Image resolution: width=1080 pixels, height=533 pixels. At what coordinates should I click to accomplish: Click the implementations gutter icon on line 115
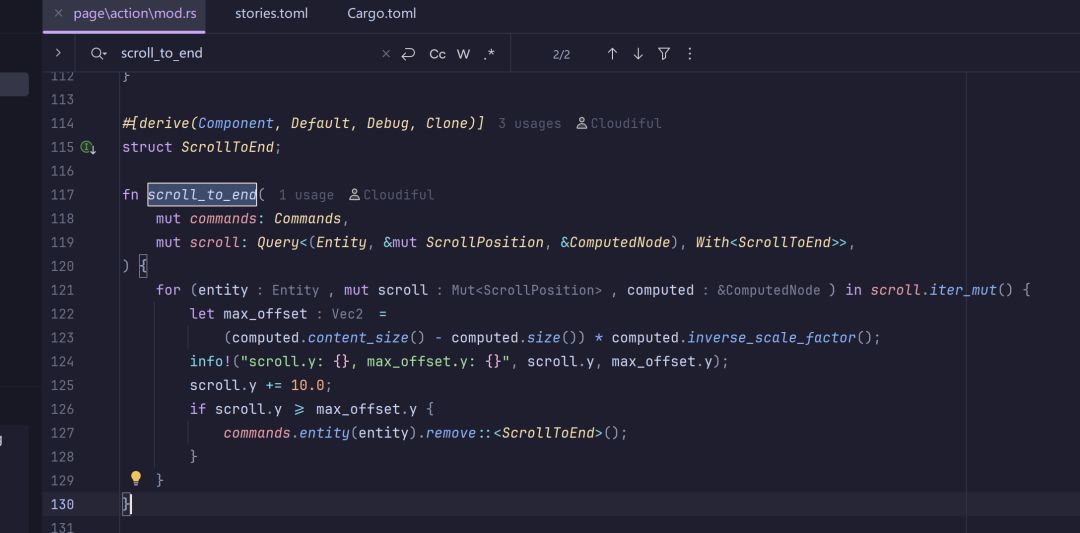(87, 147)
